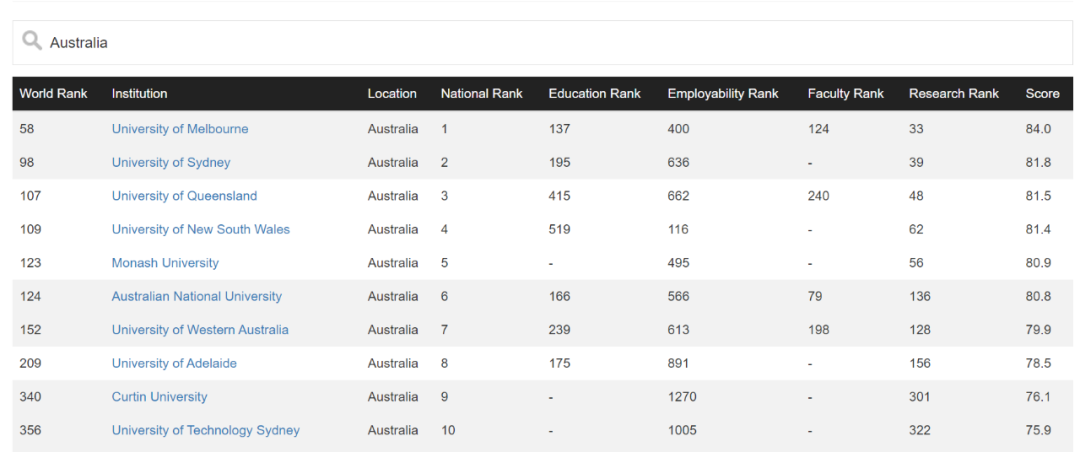Click faculty rank 124 in Melbourne row

pyautogui.click(x=818, y=129)
